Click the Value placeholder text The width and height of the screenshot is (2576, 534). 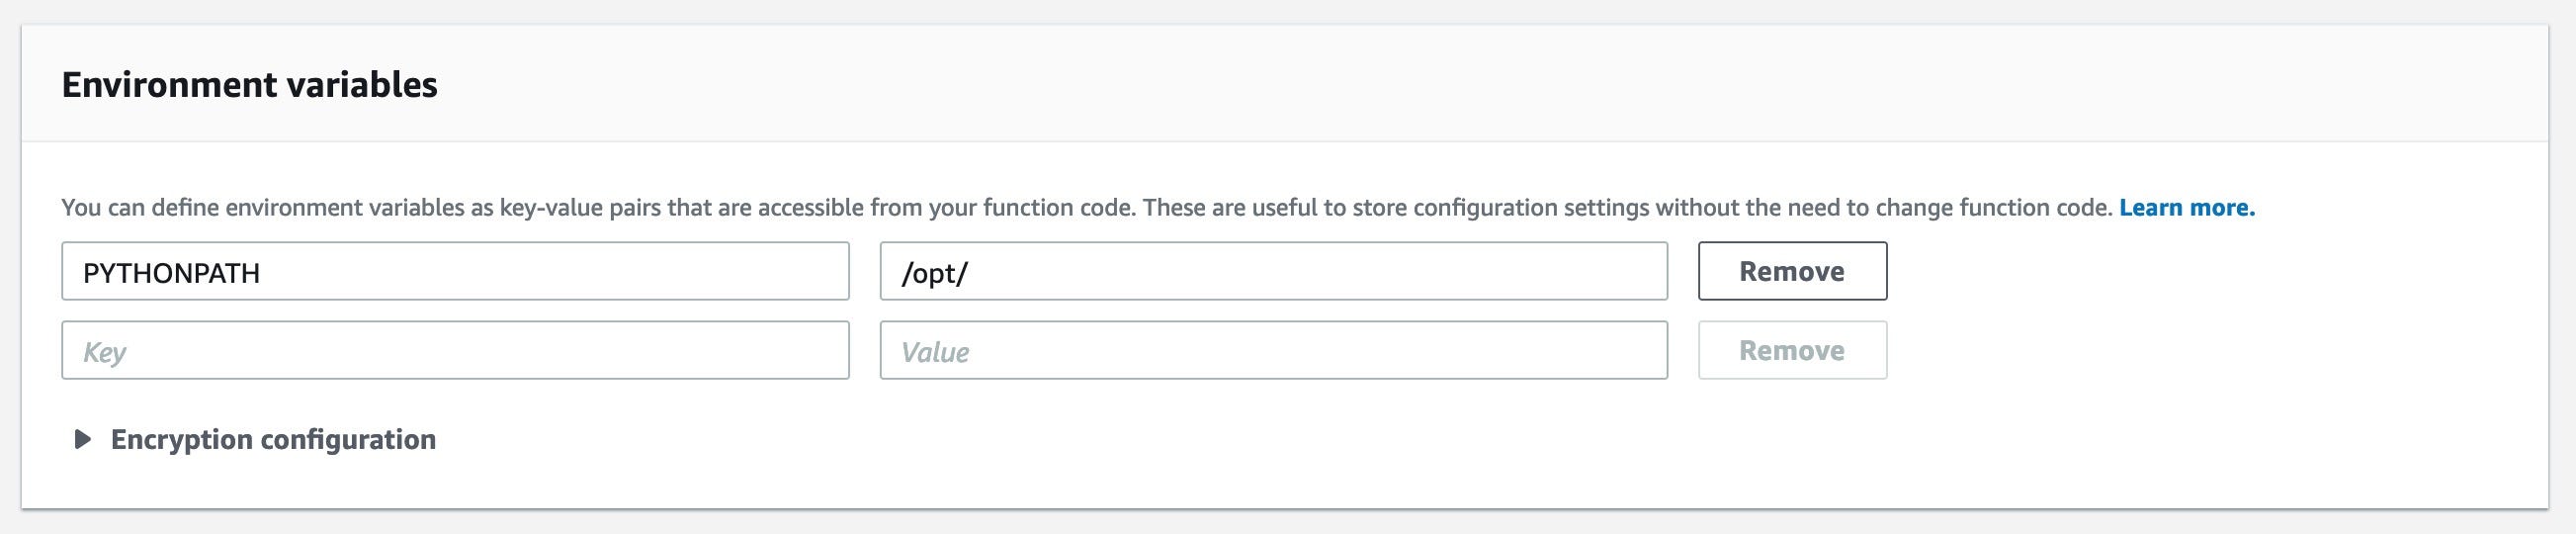pos(934,352)
